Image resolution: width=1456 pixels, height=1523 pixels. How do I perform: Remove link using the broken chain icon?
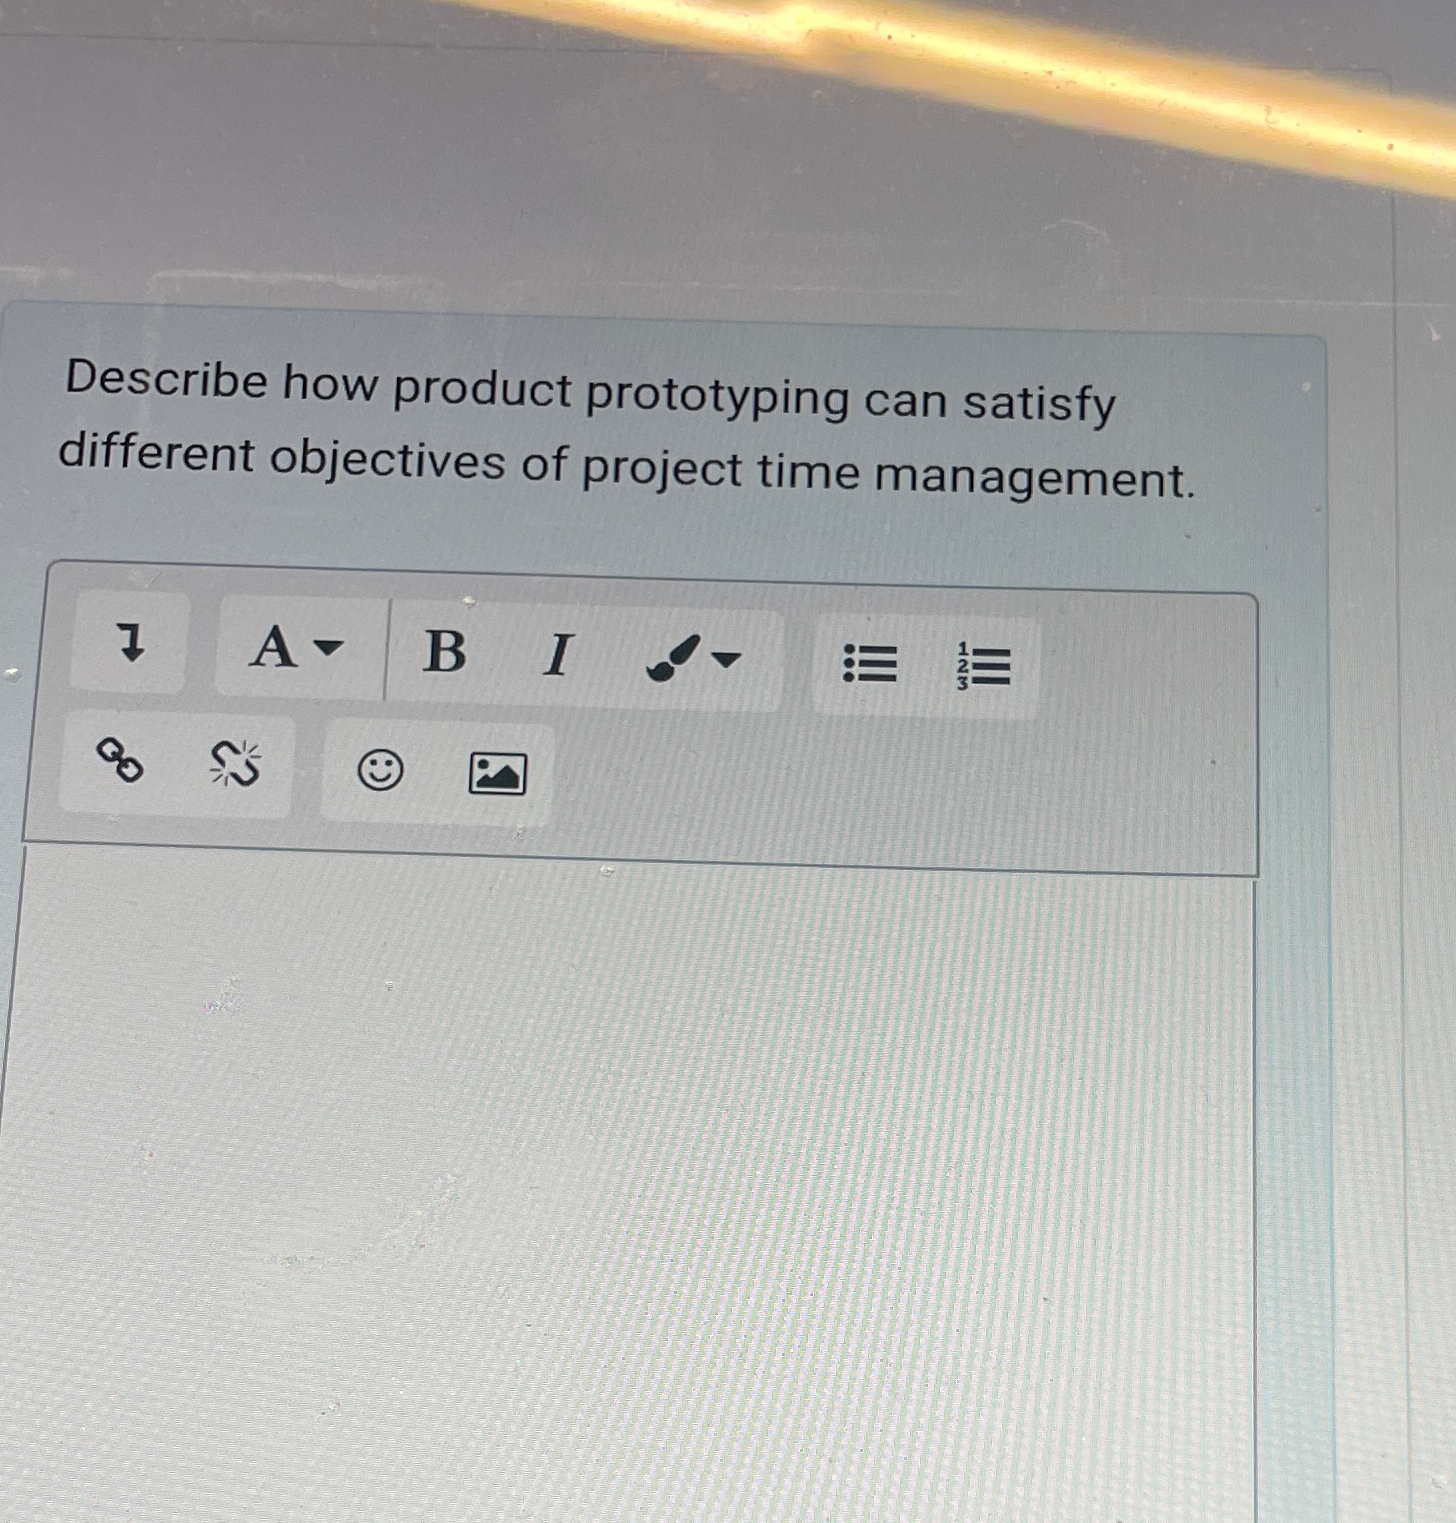pyautogui.click(x=235, y=765)
